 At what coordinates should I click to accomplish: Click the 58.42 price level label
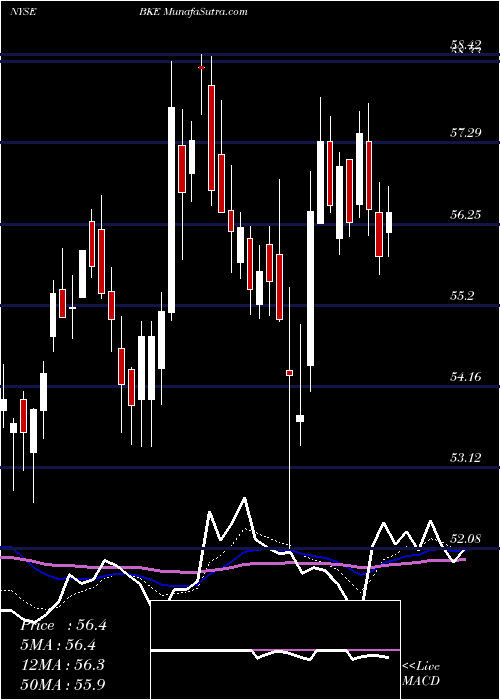[x=466, y=44]
